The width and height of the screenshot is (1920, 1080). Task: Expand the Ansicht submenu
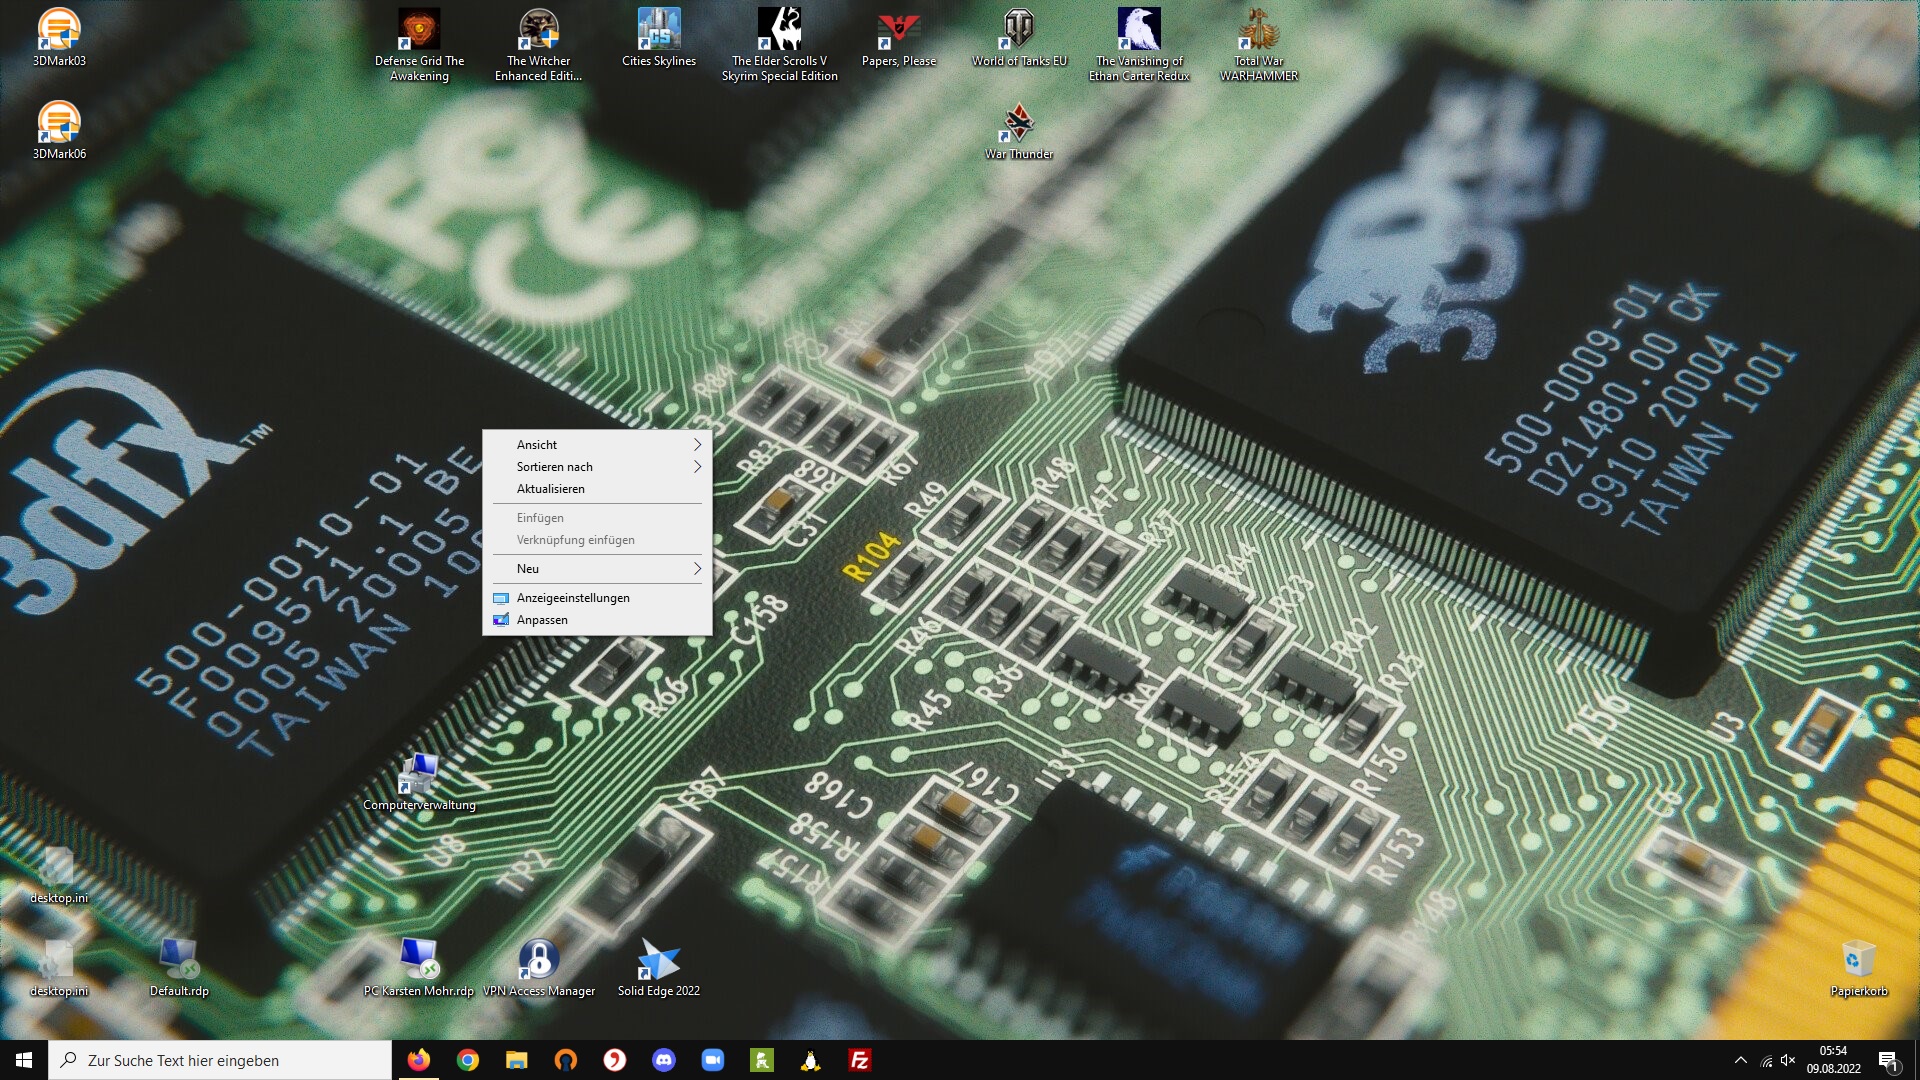[597, 444]
